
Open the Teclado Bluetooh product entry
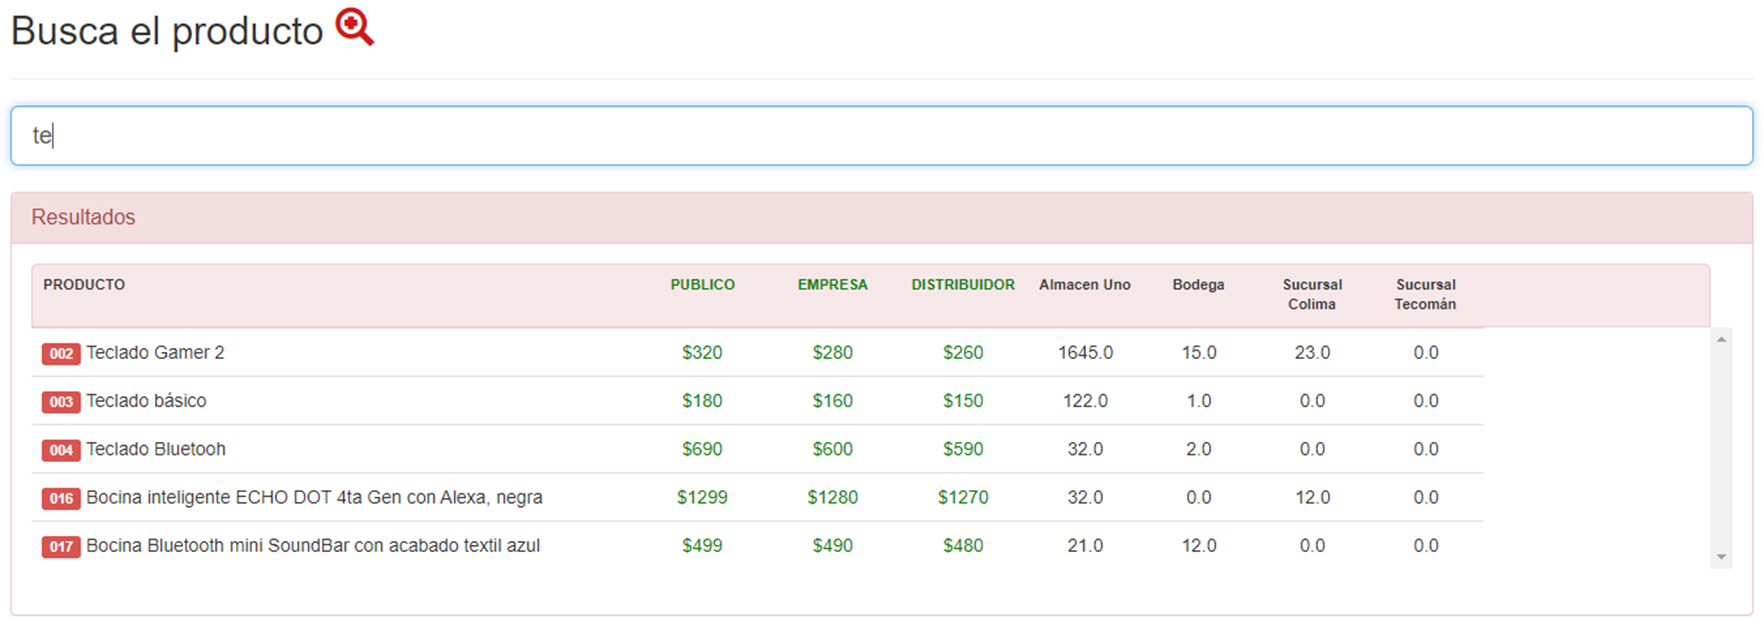coord(156,449)
